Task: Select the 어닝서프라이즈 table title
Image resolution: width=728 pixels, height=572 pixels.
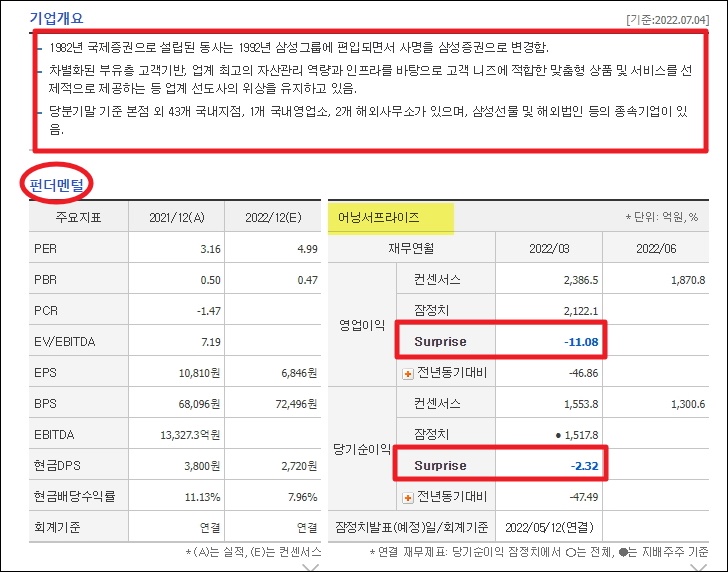Action: 378,217
